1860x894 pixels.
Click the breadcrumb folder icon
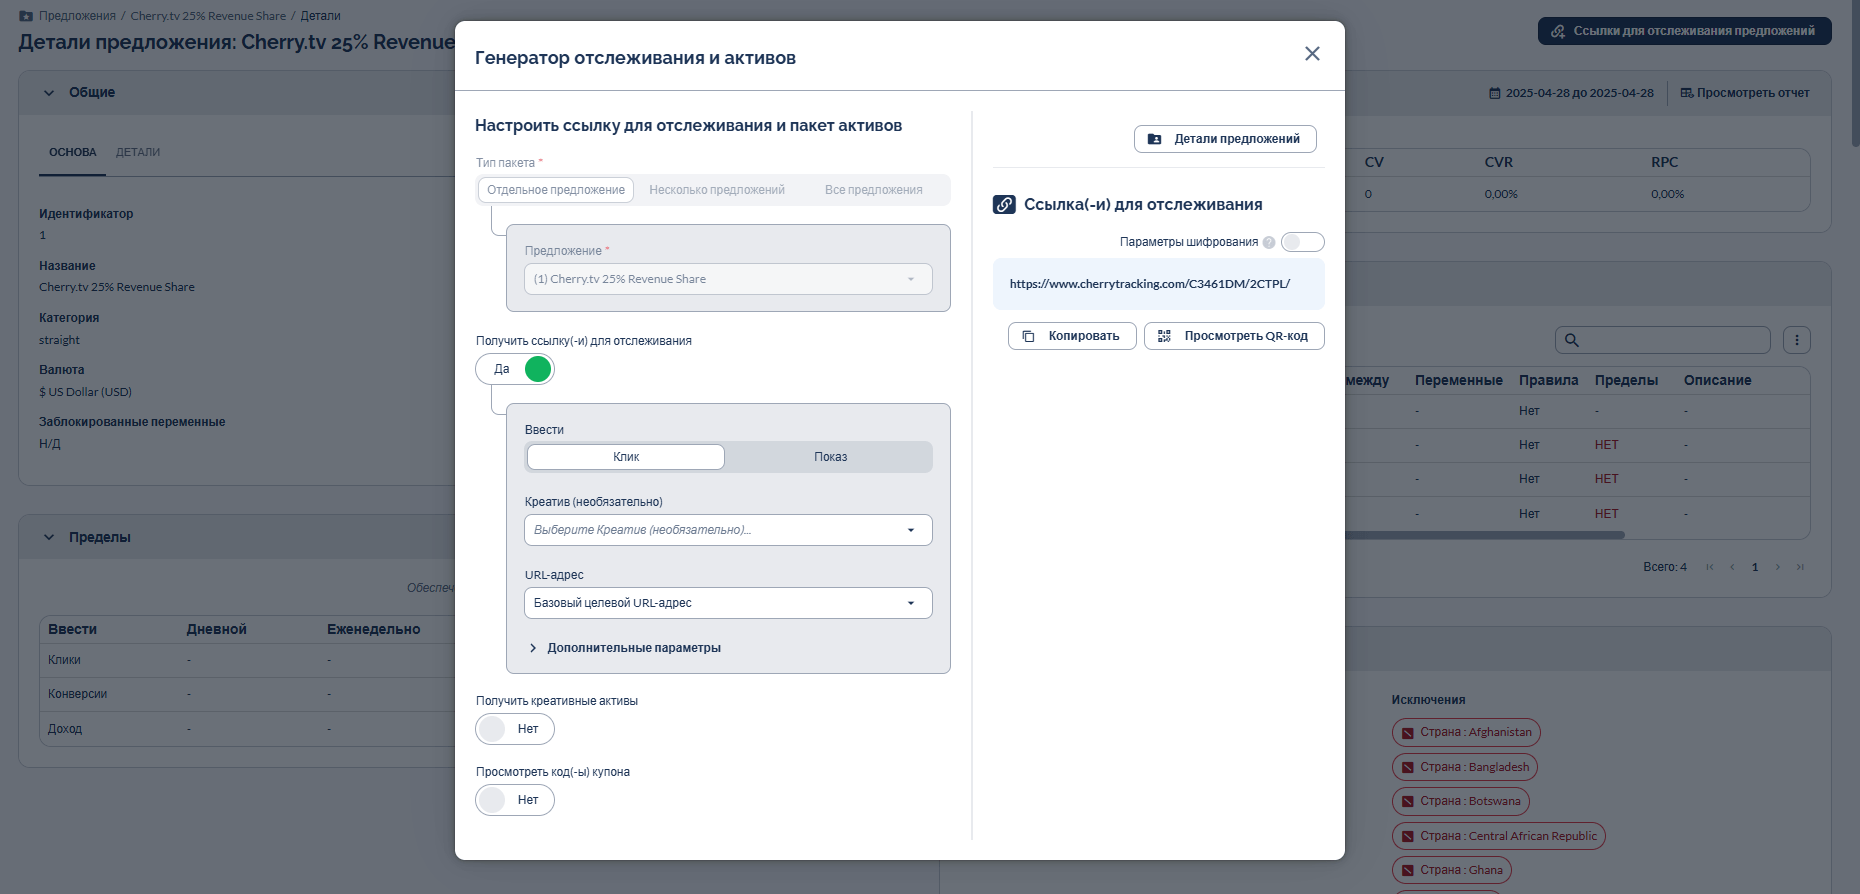point(26,16)
